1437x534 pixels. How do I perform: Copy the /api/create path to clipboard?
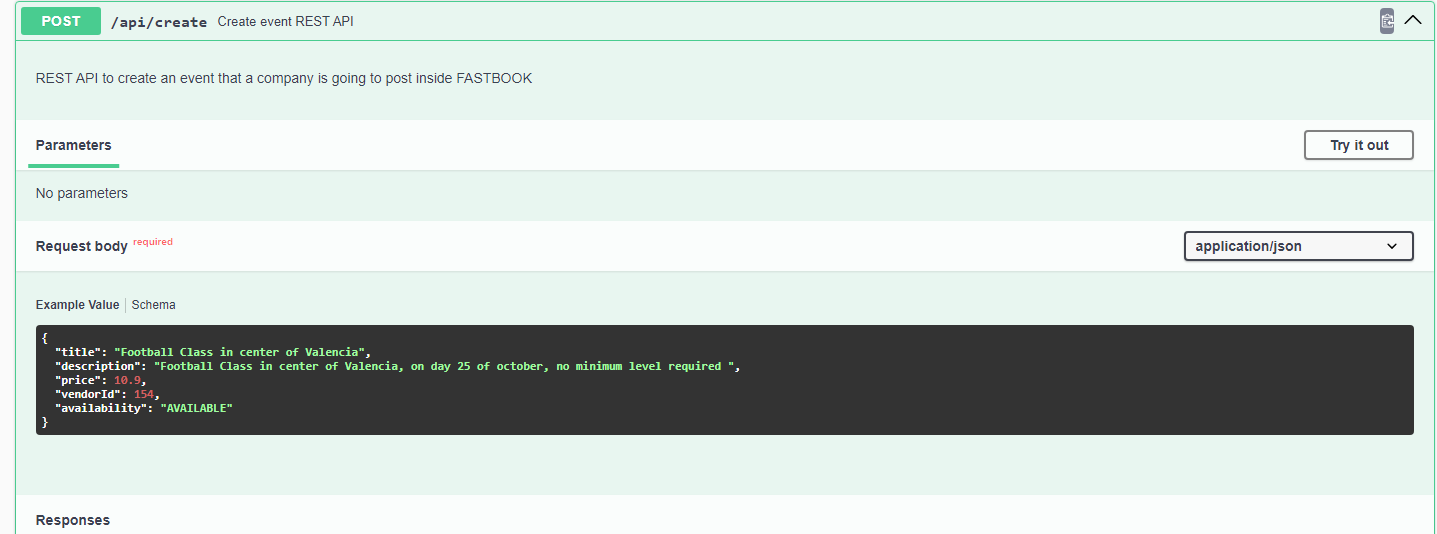point(1386,21)
